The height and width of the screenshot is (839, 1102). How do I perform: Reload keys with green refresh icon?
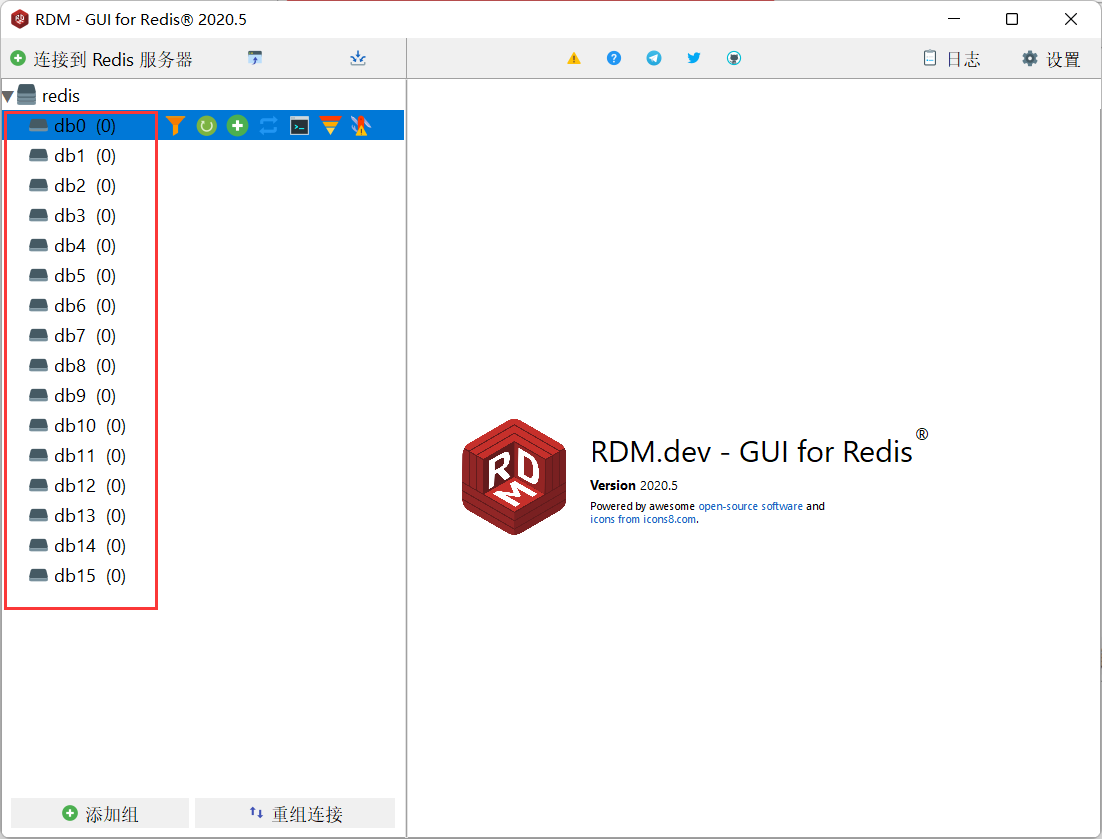click(207, 126)
